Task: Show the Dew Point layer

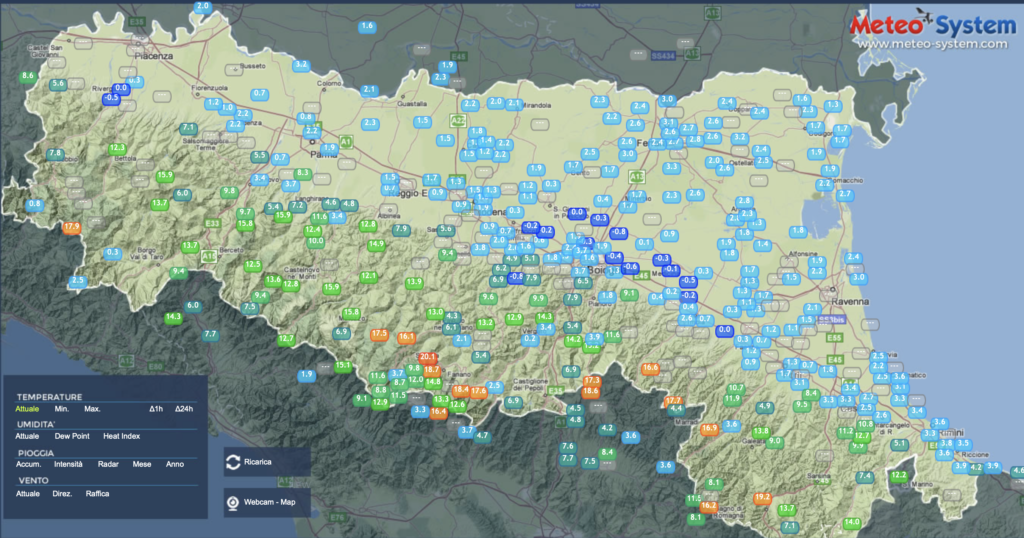Action: (x=72, y=436)
